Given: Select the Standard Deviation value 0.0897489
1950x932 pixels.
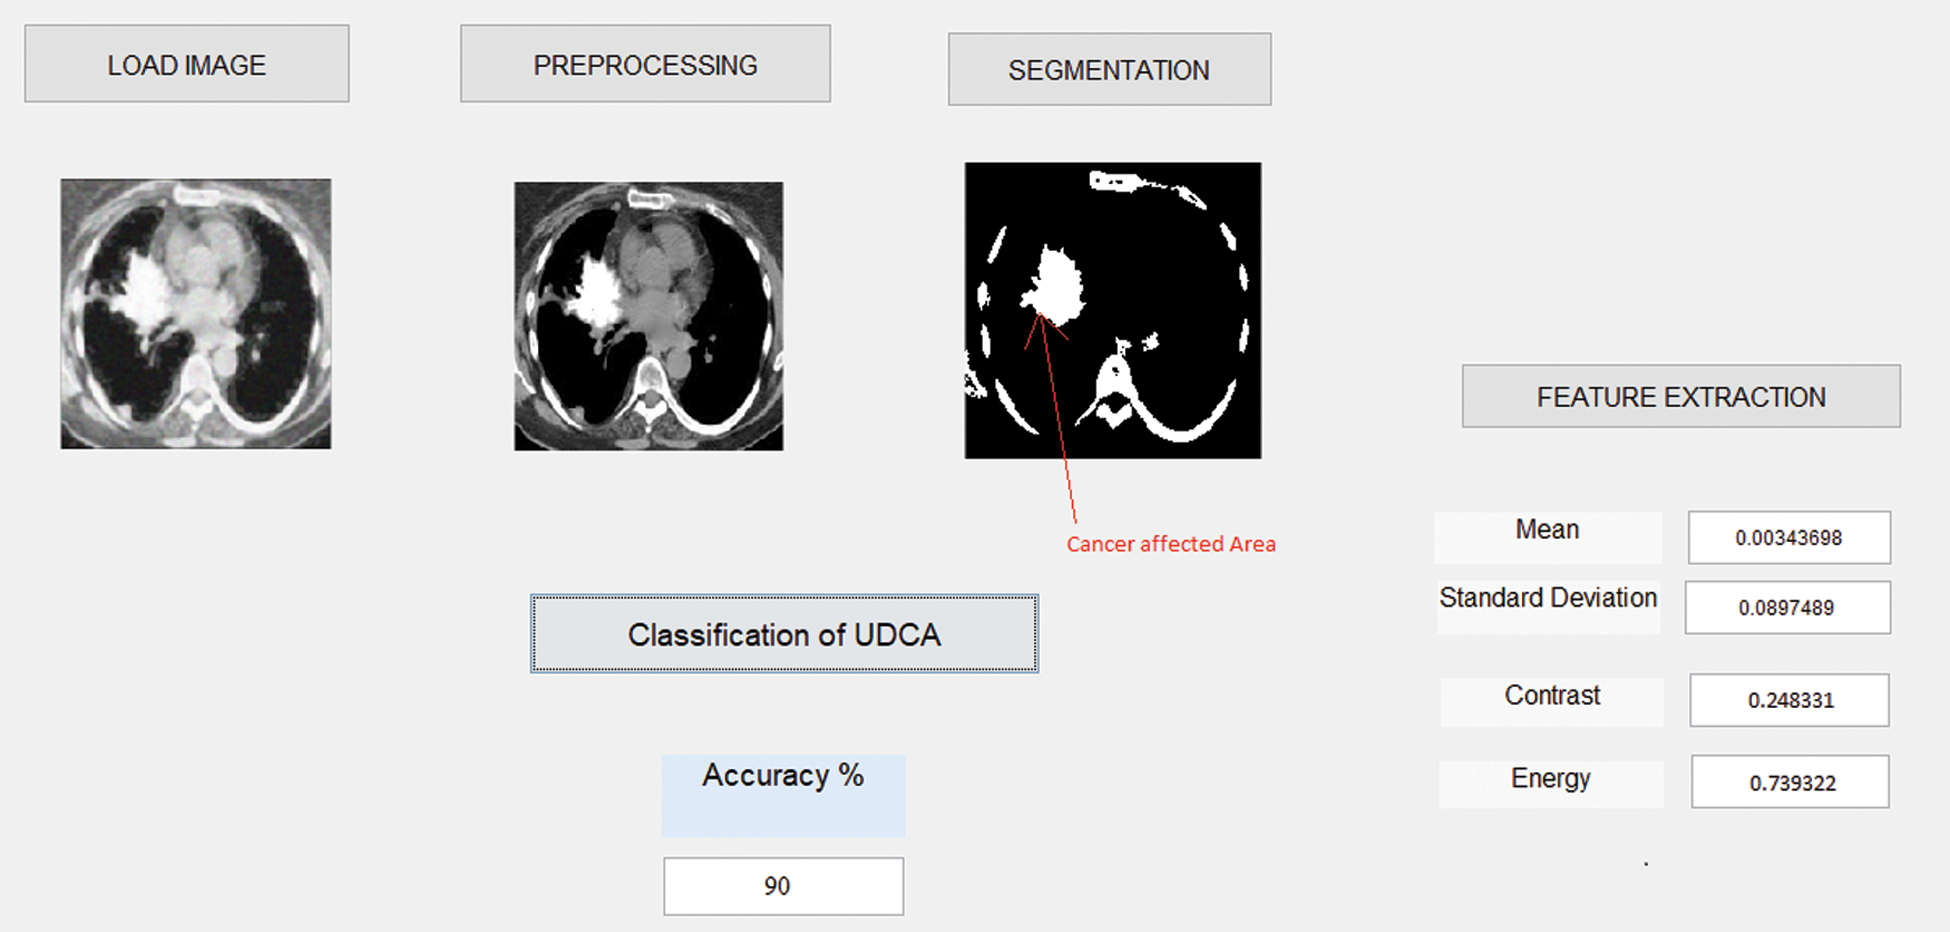Looking at the screenshot, I should coord(1787,607).
